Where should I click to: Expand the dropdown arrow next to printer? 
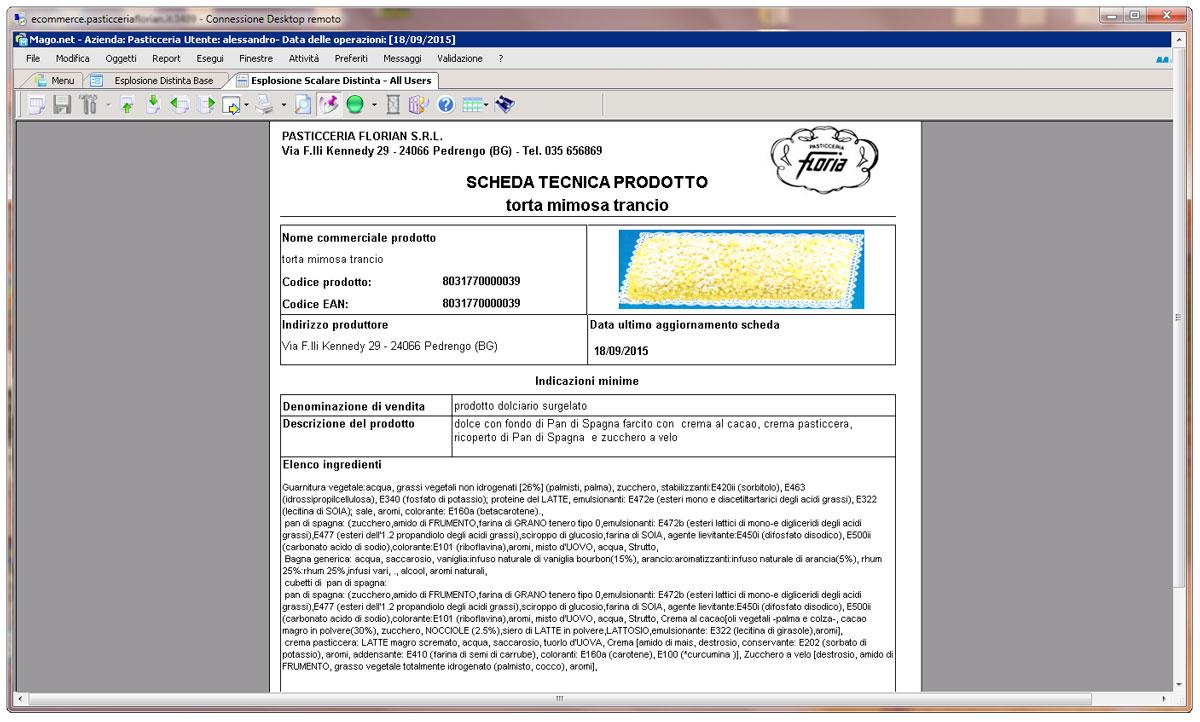(x=284, y=104)
